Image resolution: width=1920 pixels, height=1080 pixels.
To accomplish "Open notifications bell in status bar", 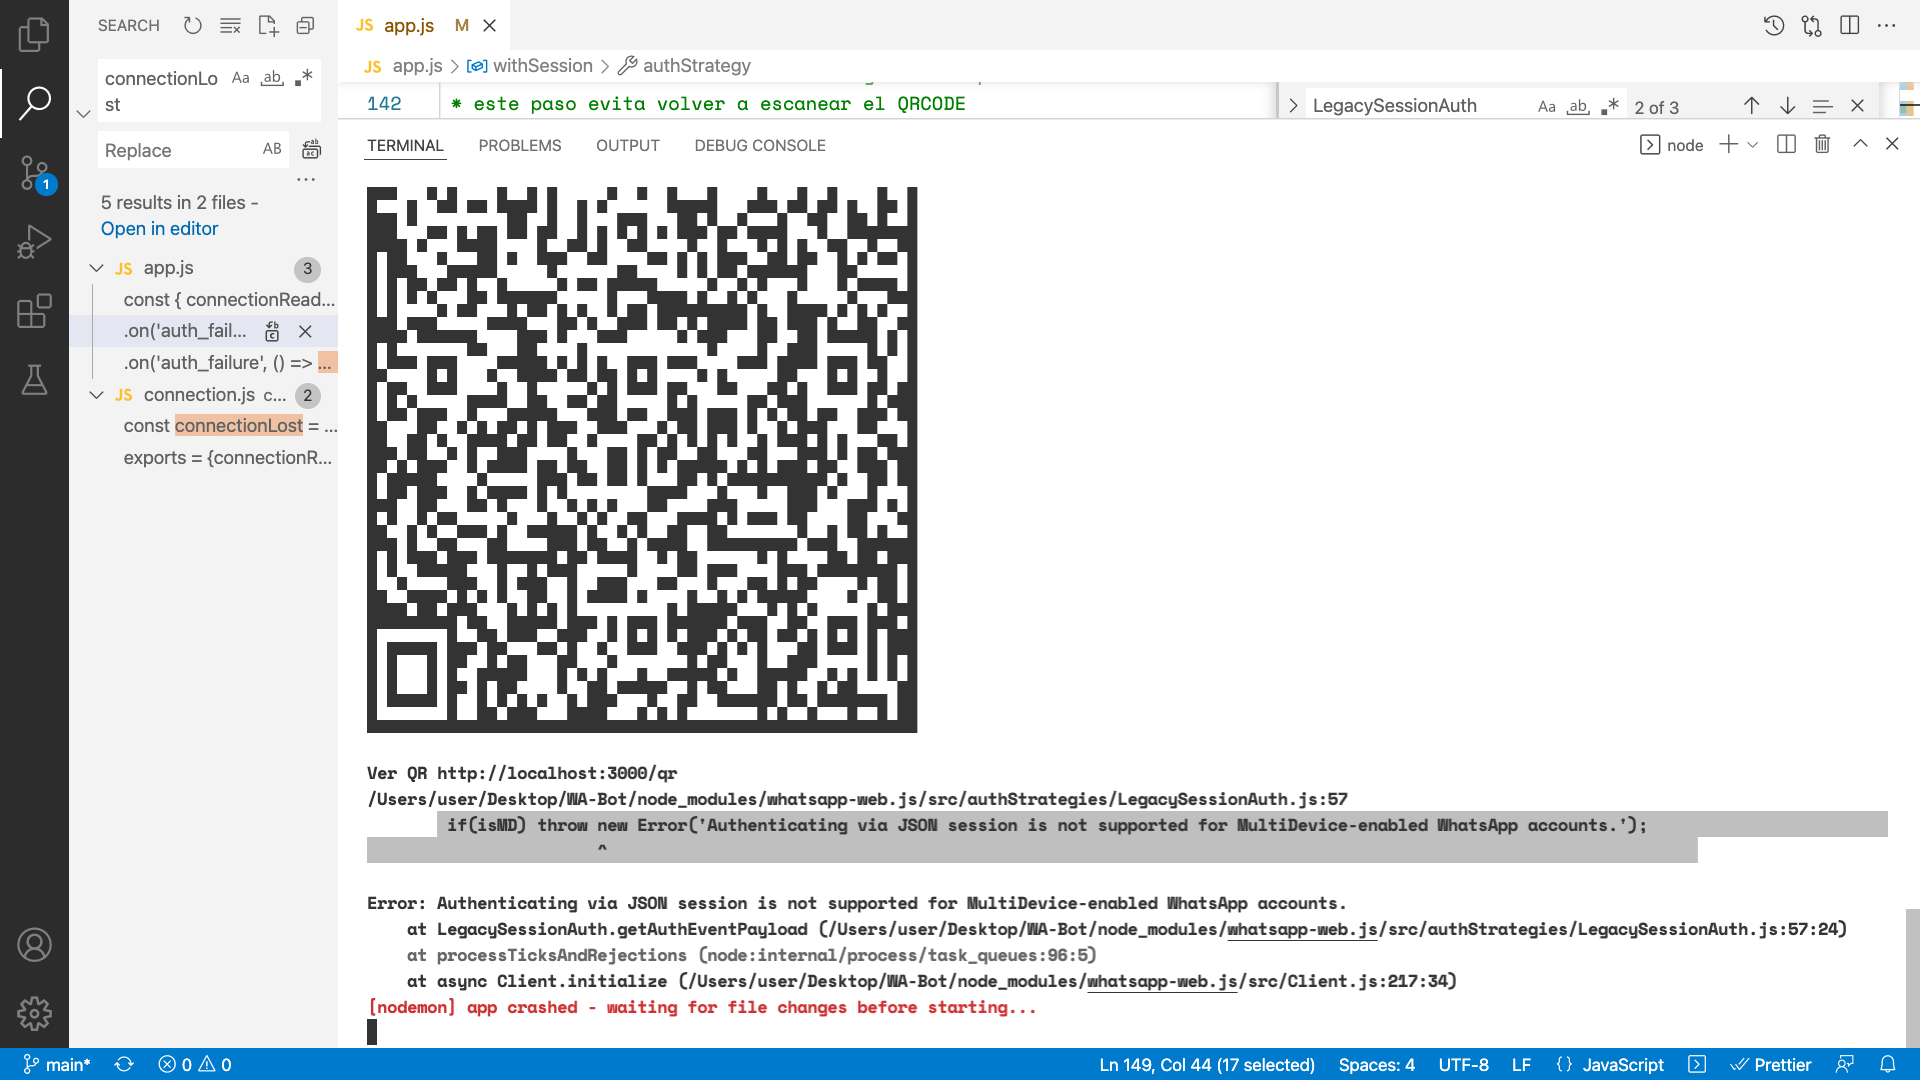I will pyautogui.click(x=1888, y=1065).
